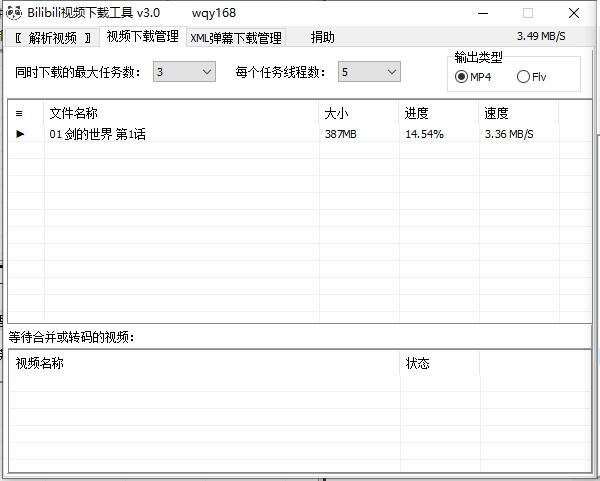Close the Bilibili download tool window

click(x=574, y=13)
